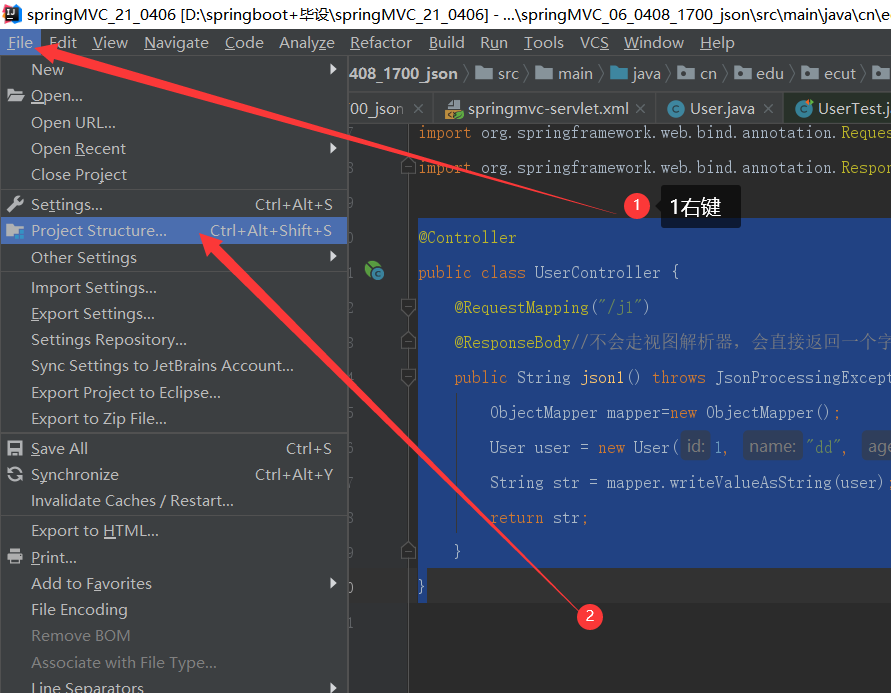The image size is (891, 693).
Task: Click the edu package icon in breadcrumb
Action: (743, 73)
